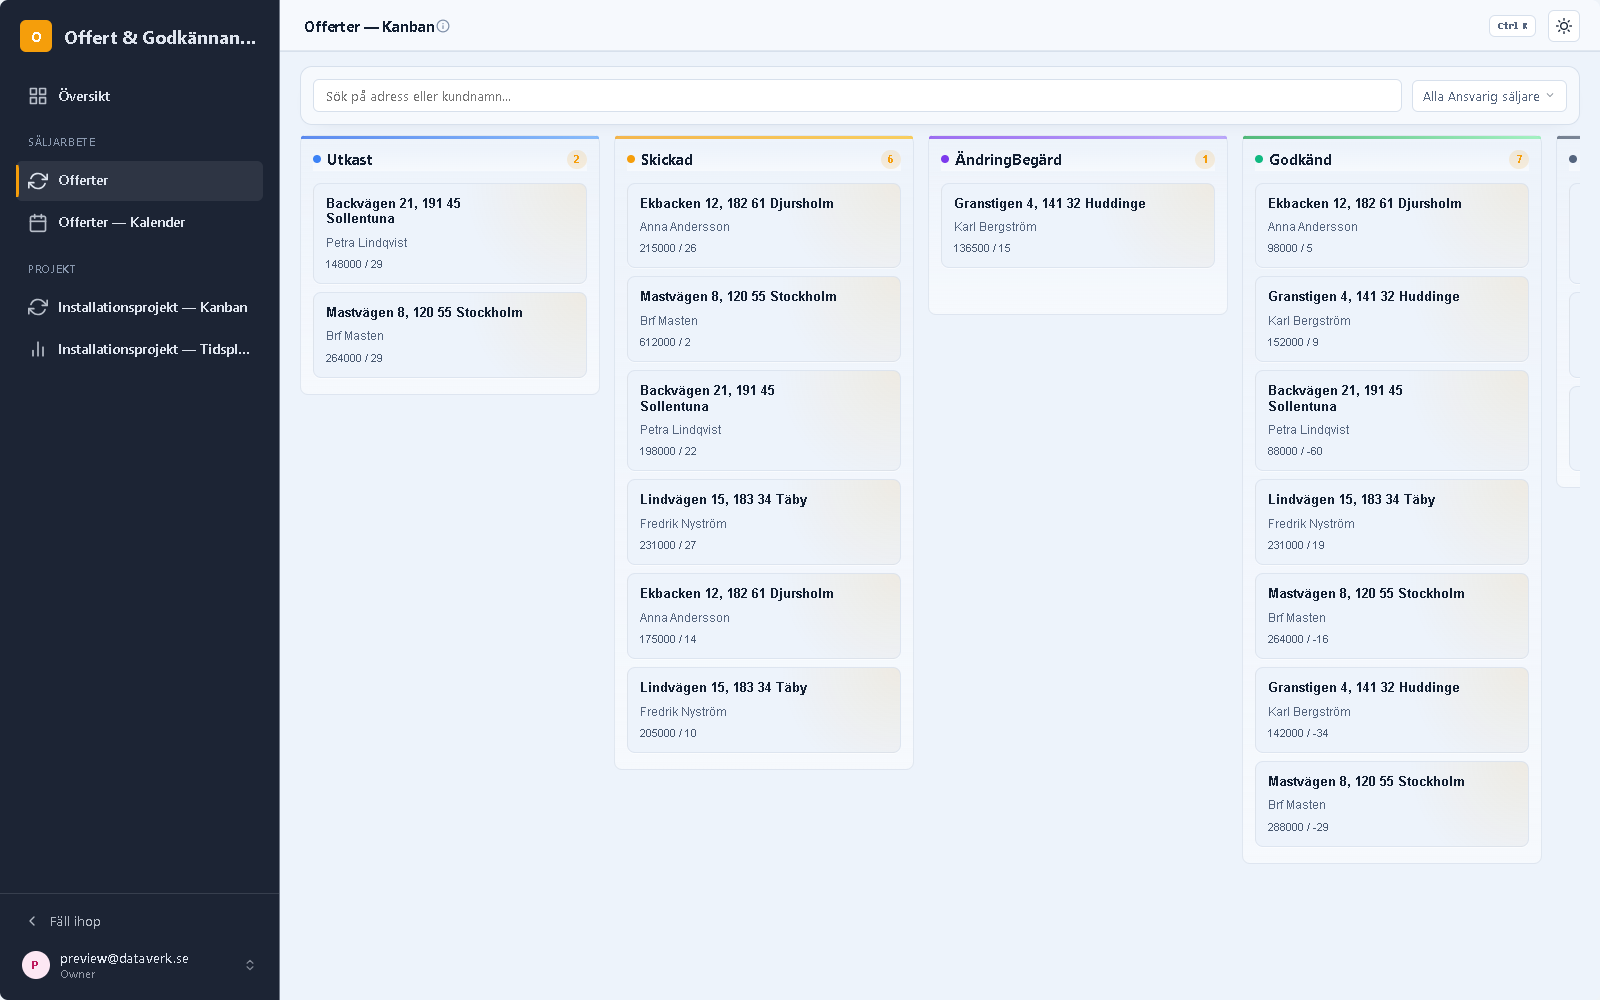Click the calendar icon for Offerter — Kalender
The image size is (1600, 1000).
pyautogui.click(x=38, y=222)
